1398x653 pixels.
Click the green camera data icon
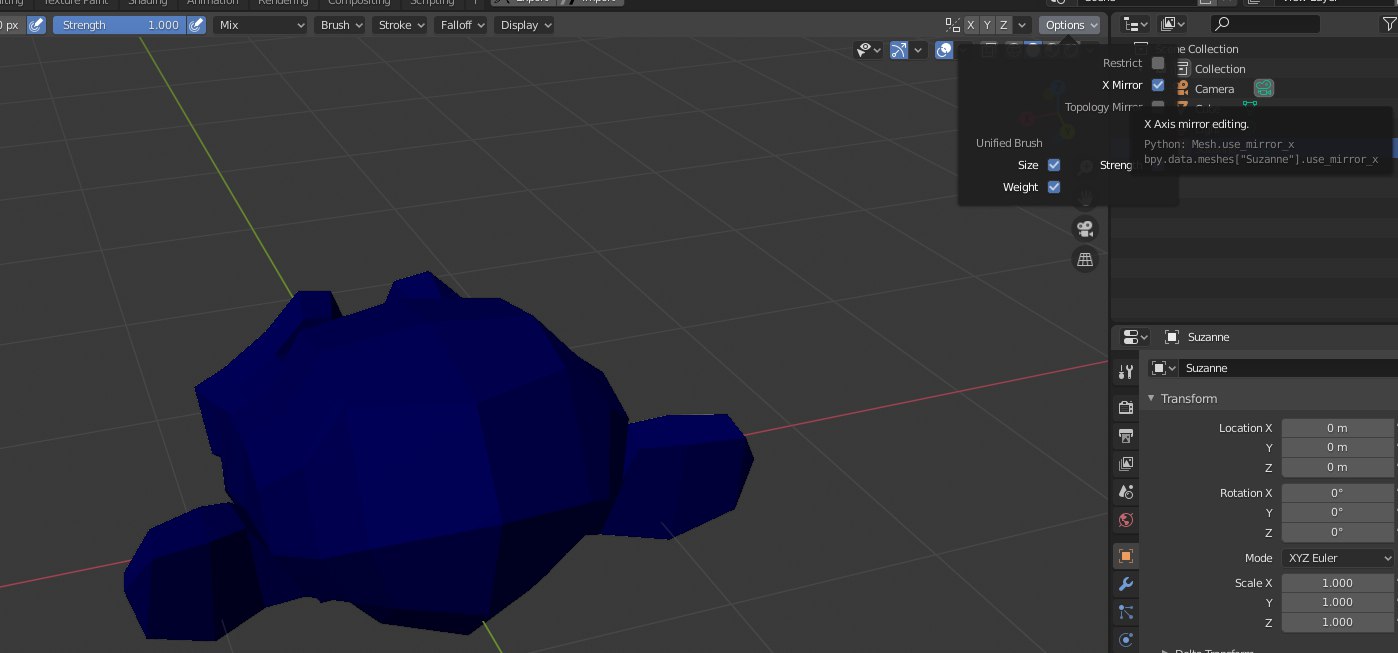(1264, 89)
